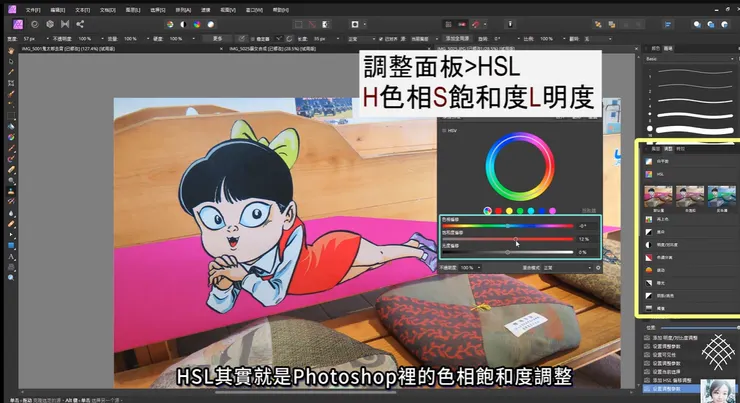Screen dimensions: 740x403
Task: Open the hardness 100% dropdown
Action: [x=193, y=39]
